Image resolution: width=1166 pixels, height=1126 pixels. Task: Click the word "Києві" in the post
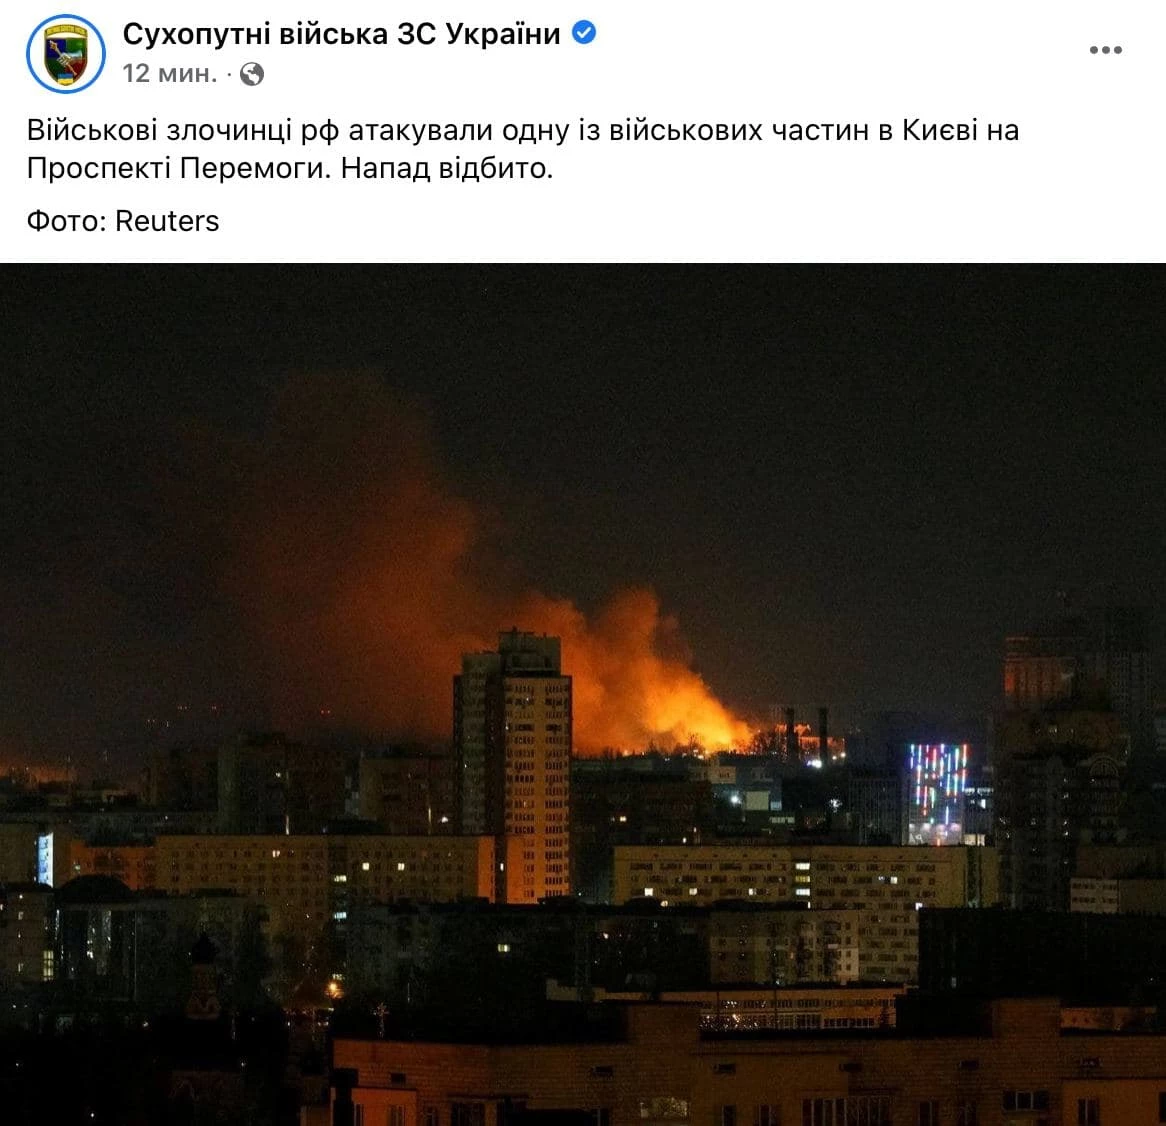[x=941, y=130]
